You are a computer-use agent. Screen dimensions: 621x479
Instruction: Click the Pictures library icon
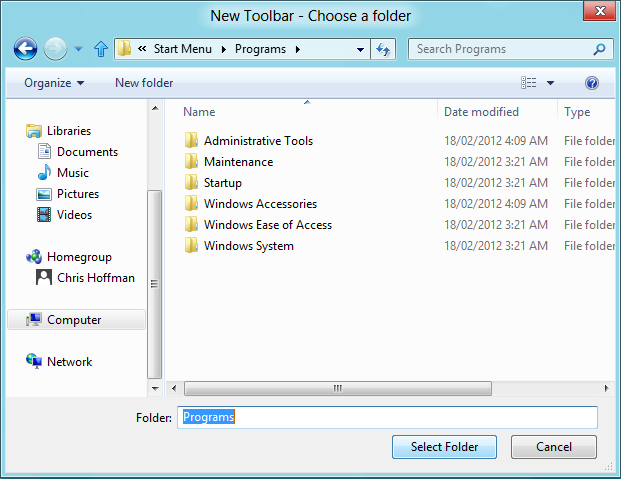click(44, 194)
